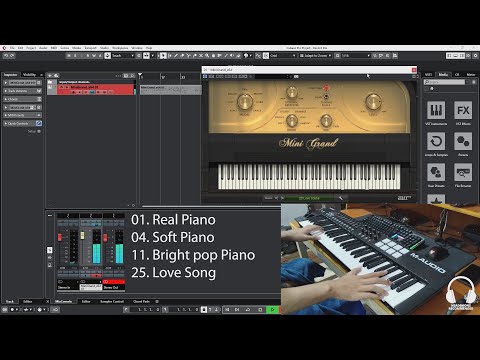Toggle Auto-Scroll button in toolbar

tap(146, 56)
